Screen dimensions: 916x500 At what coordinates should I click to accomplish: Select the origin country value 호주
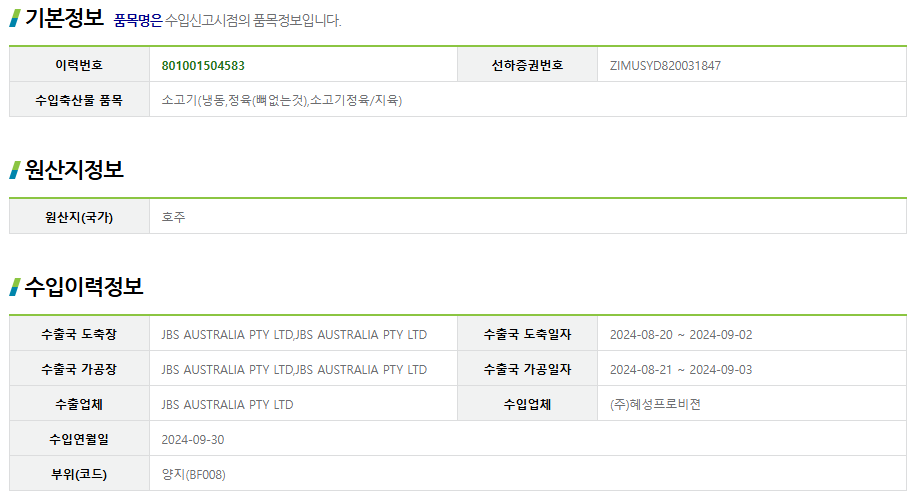[x=174, y=217]
